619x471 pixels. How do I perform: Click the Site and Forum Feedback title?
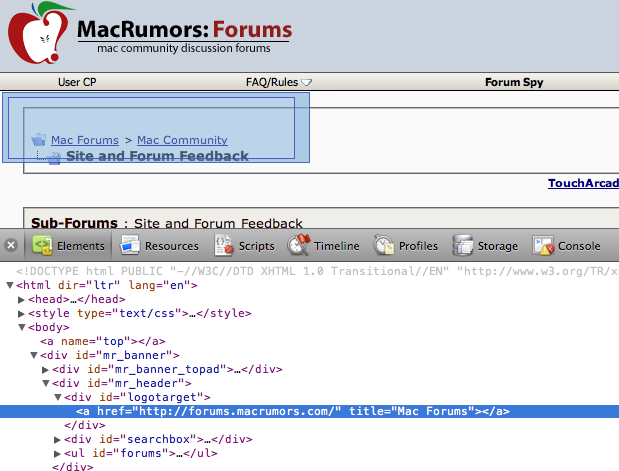tap(157, 156)
